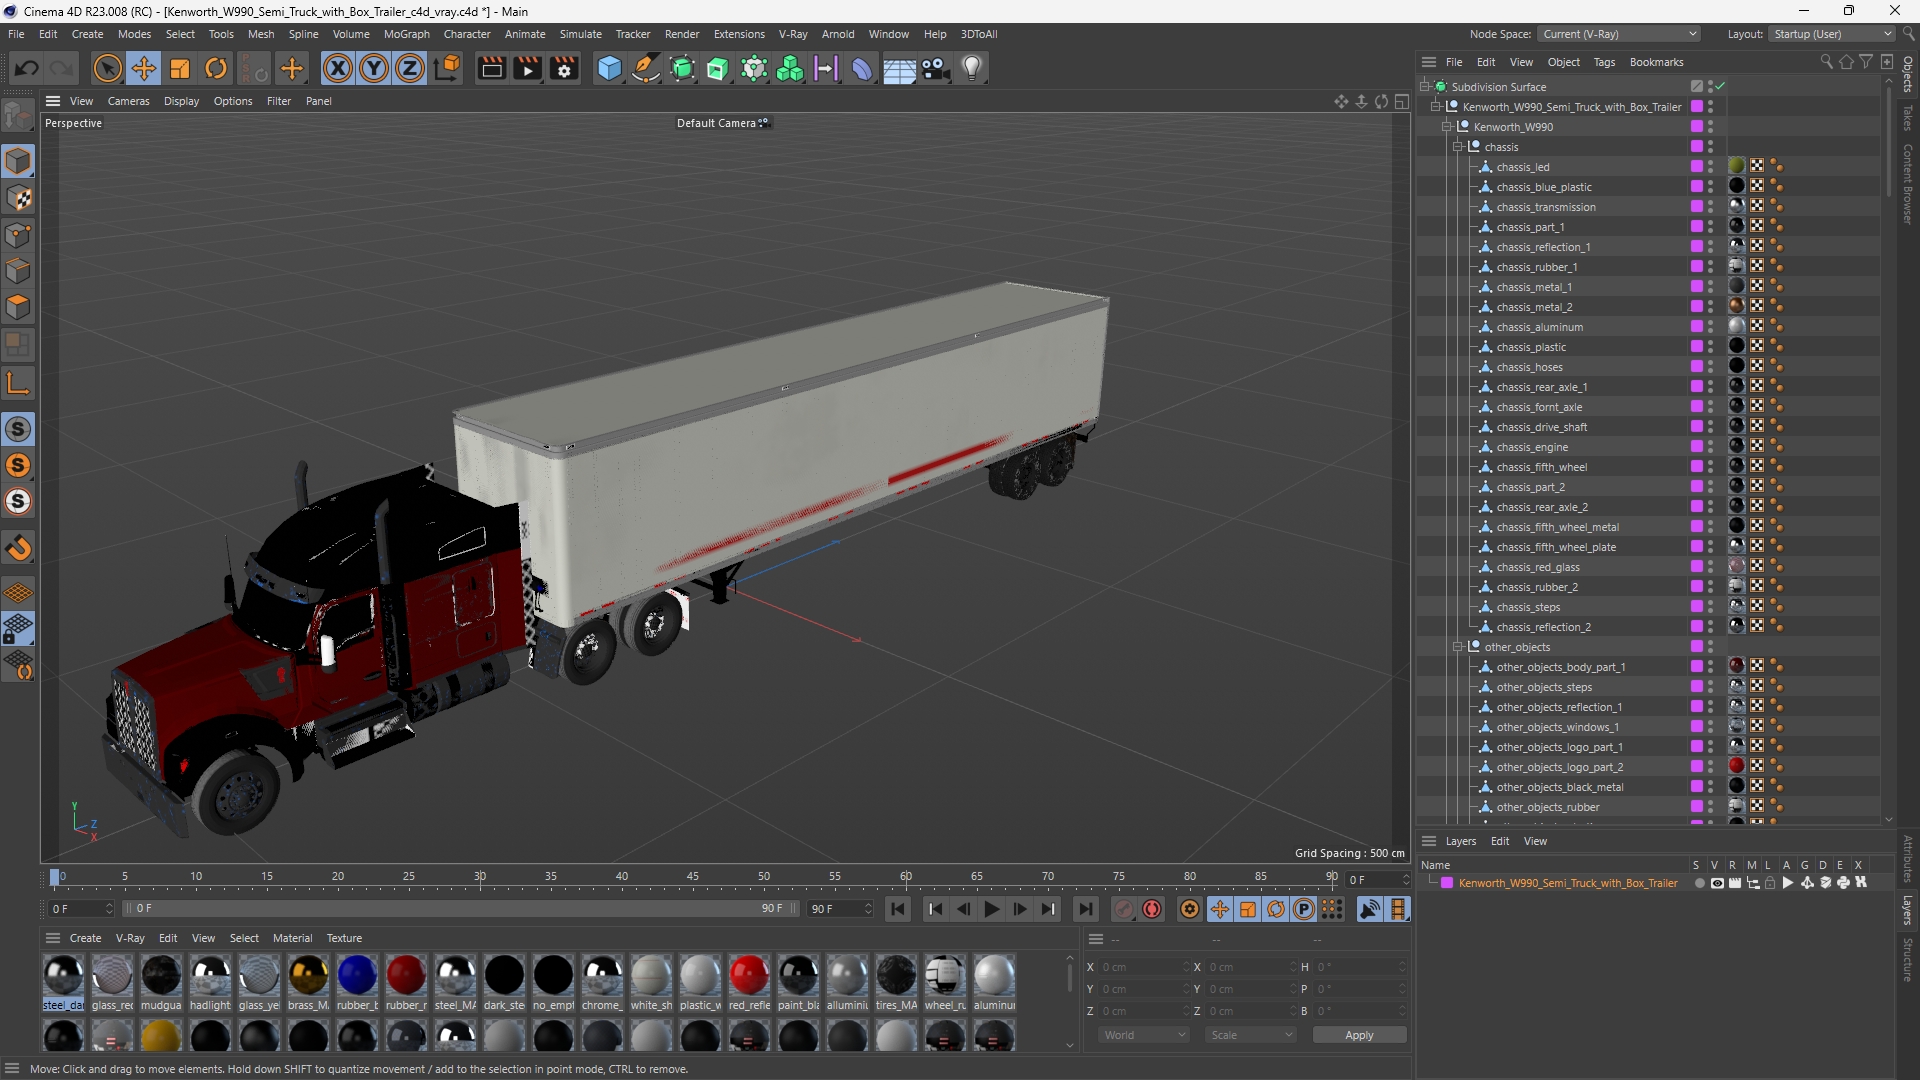Viewport: 1920px width, 1080px height.
Task: Open the Spline Pen tool
Action: tap(646, 68)
